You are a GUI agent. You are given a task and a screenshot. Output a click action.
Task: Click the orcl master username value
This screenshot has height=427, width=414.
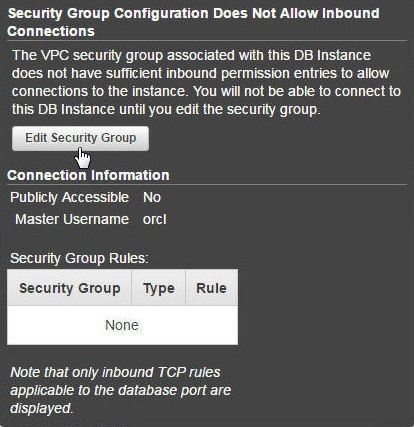(154, 219)
